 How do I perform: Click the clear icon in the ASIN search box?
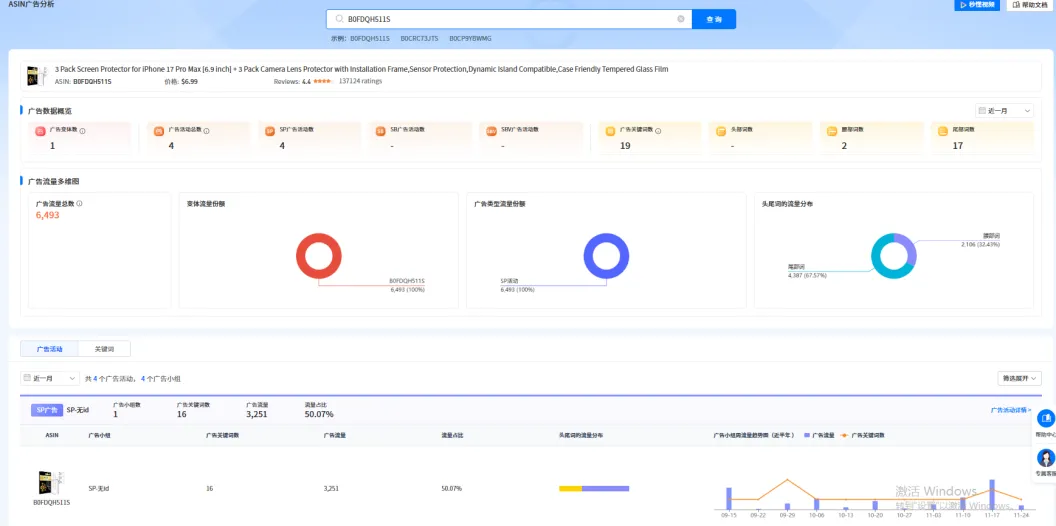click(x=681, y=19)
